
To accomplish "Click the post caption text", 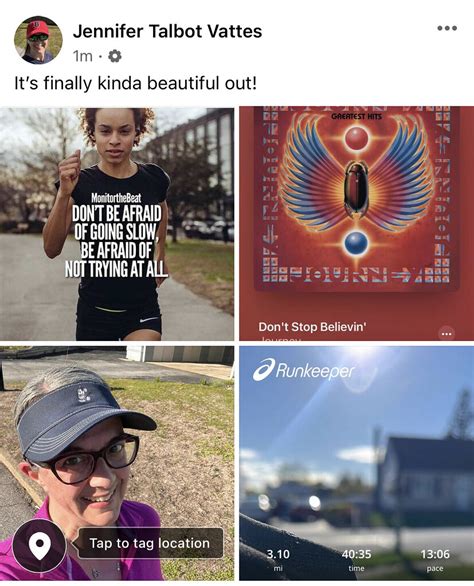I will 136,83.
